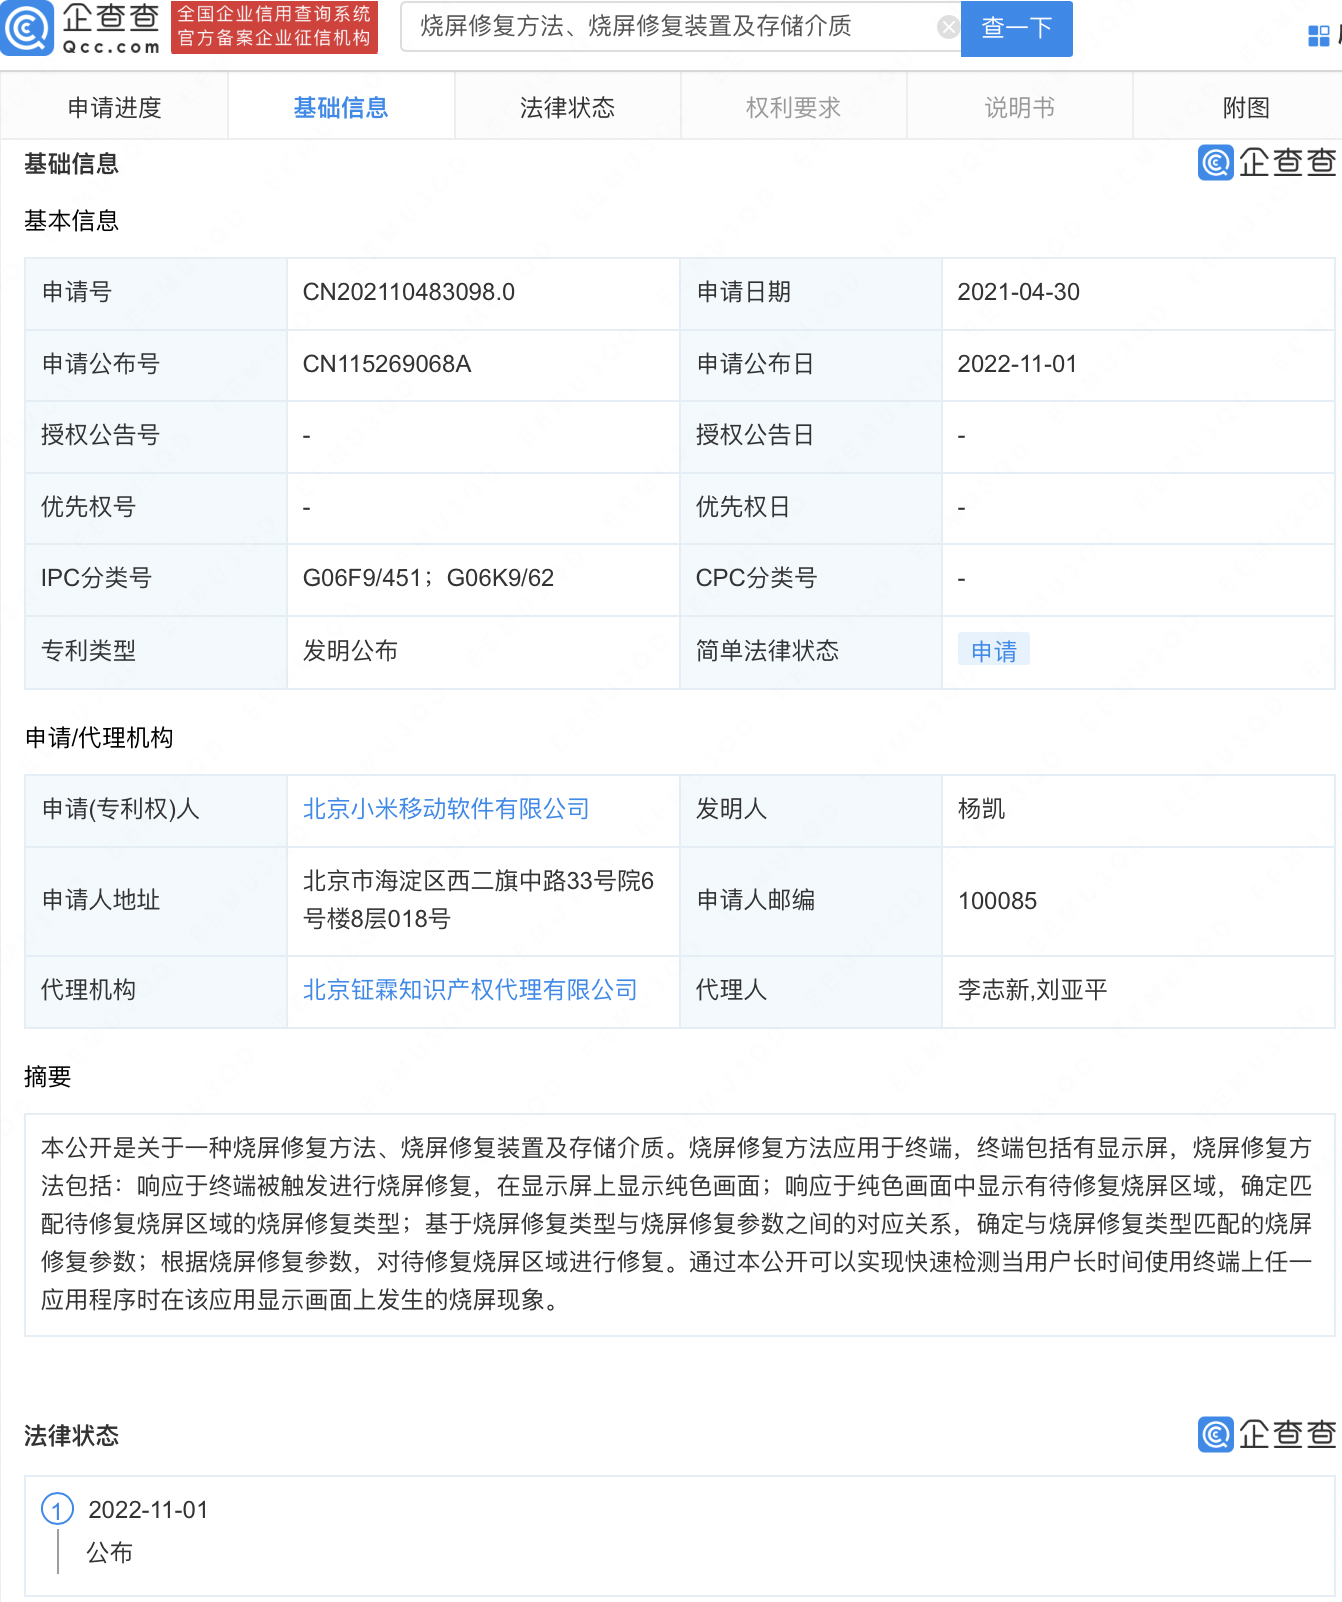Viewport: 1342px width, 1602px height.
Task: Click the CPC分类号 label cell
Action: (811, 578)
